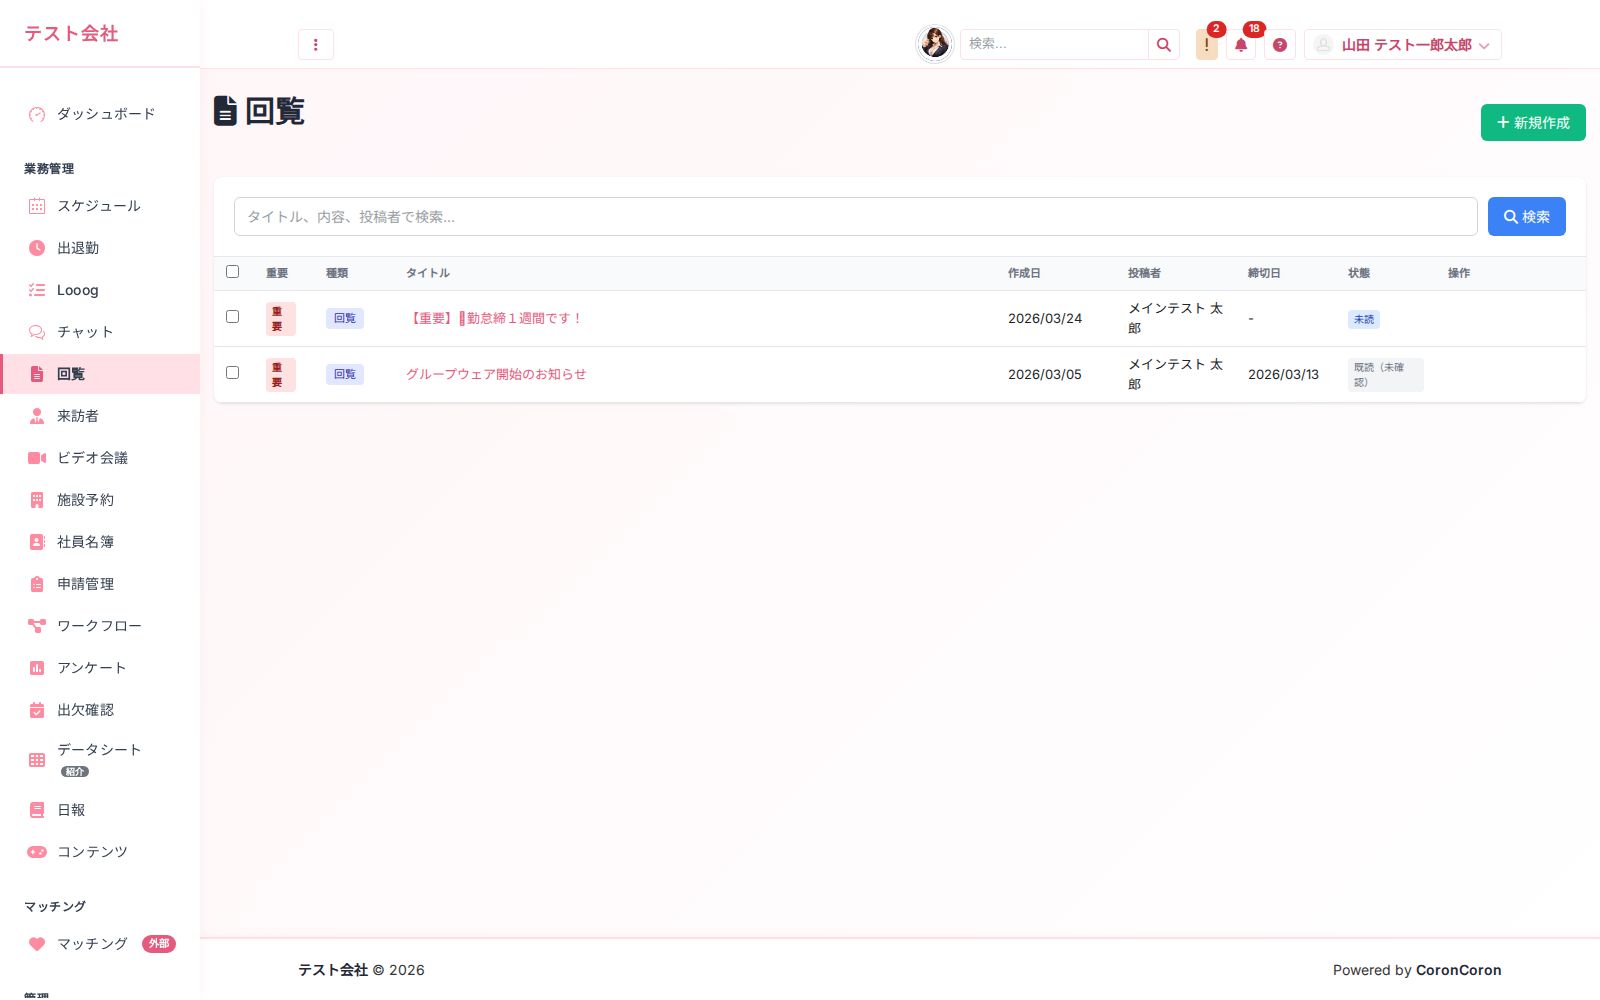Image resolution: width=1600 pixels, height=1000 pixels.
Task: Click the テスト会社 logo link
Action: (x=71, y=34)
